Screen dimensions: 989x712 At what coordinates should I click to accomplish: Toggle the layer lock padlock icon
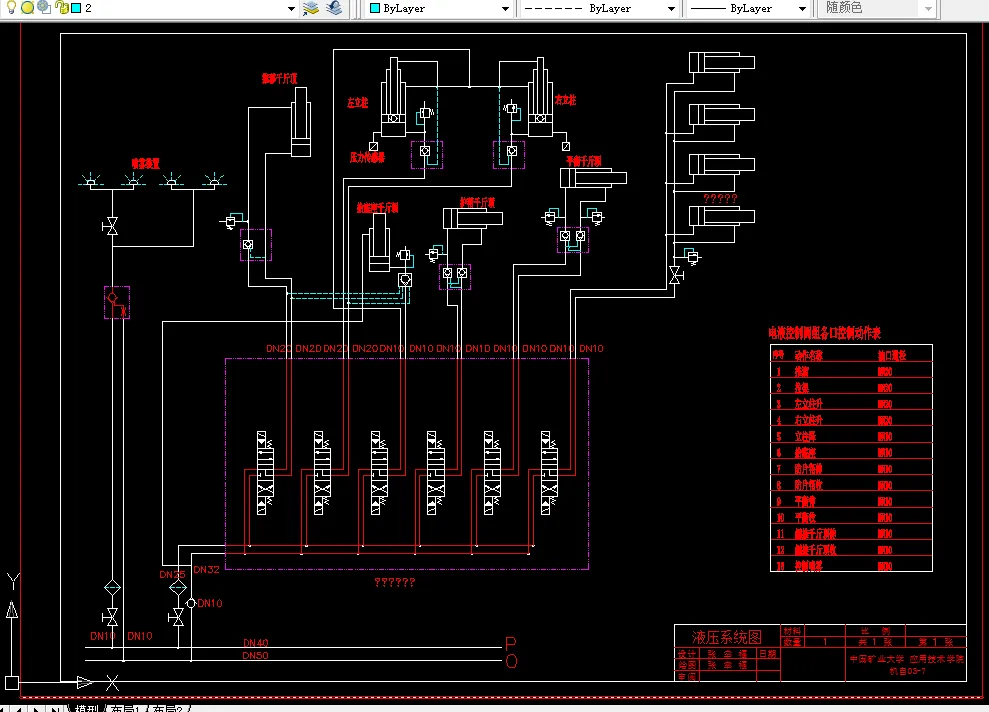tap(62, 8)
